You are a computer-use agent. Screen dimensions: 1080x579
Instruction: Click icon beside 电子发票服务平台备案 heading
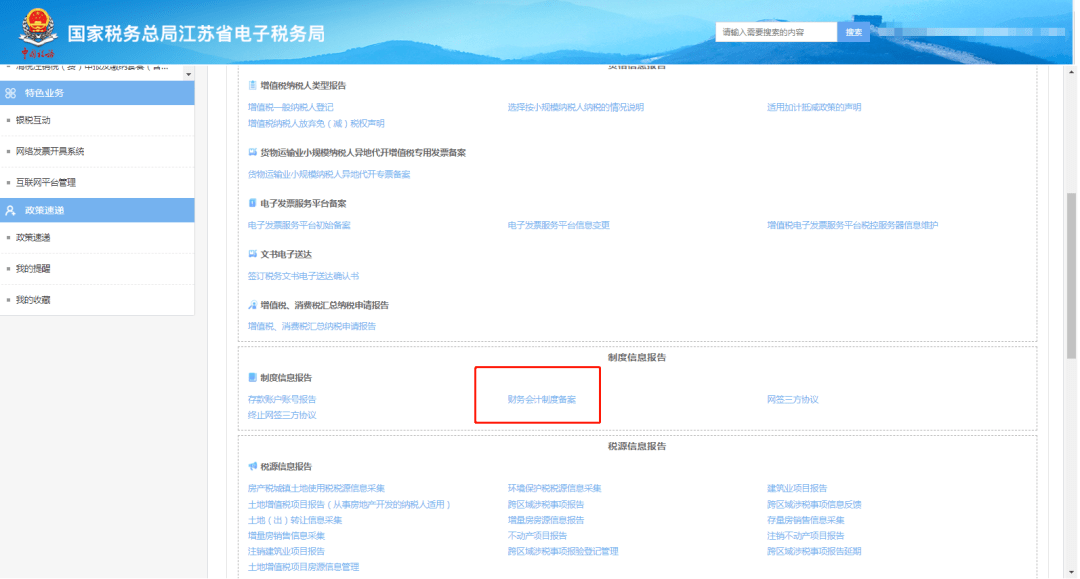tap(252, 203)
